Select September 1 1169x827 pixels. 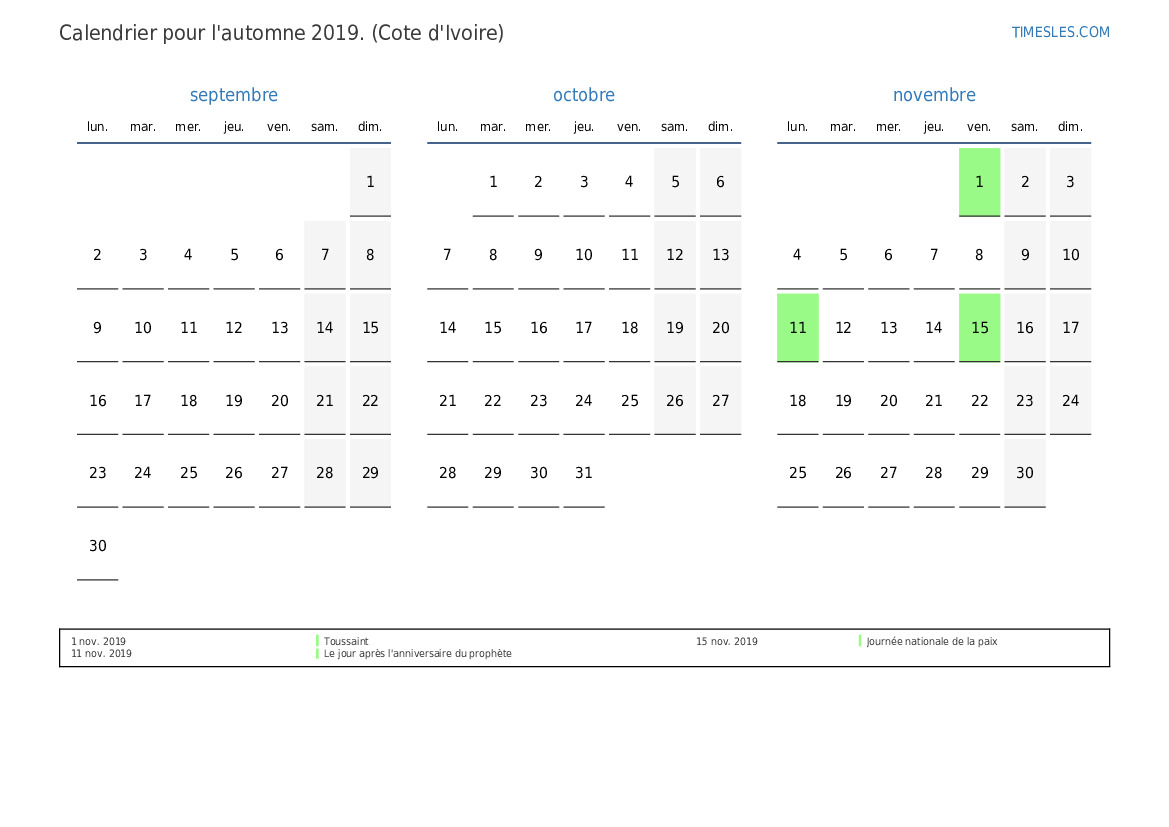pyautogui.click(x=371, y=182)
